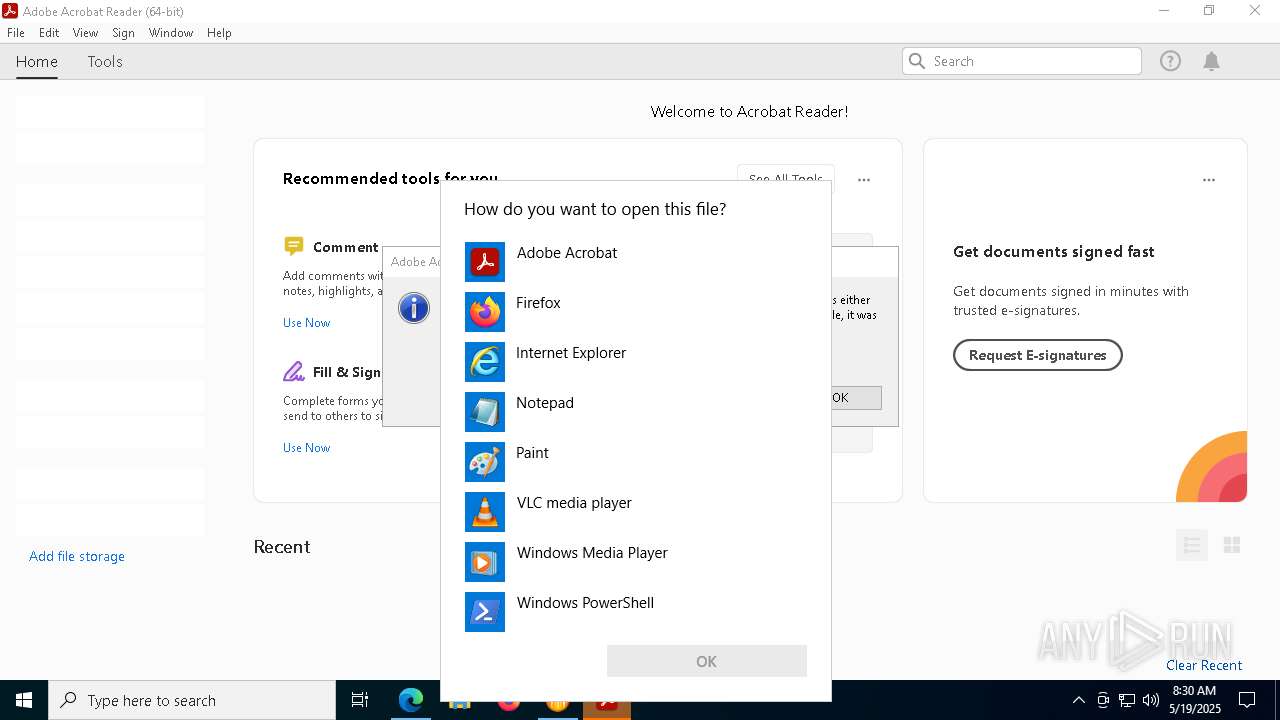Click the OK button in open-with dialog
Image resolution: width=1280 pixels, height=720 pixels.
coord(707,661)
